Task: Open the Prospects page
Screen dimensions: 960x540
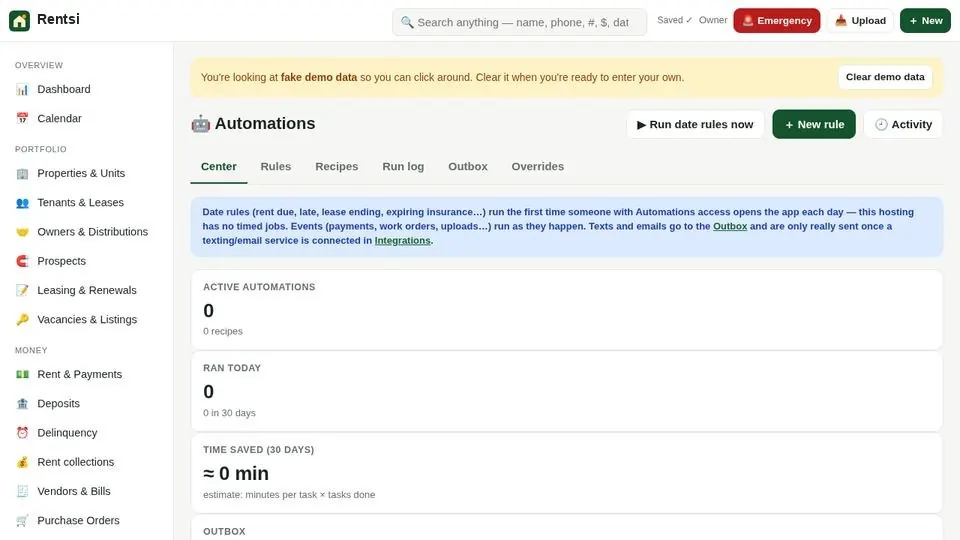Action: click(x=86, y=261)
